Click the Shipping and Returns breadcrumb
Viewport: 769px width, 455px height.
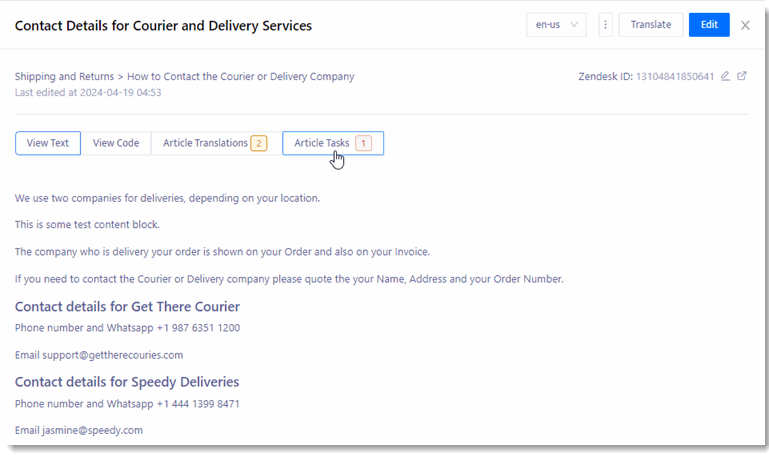[x=64, y=76]
